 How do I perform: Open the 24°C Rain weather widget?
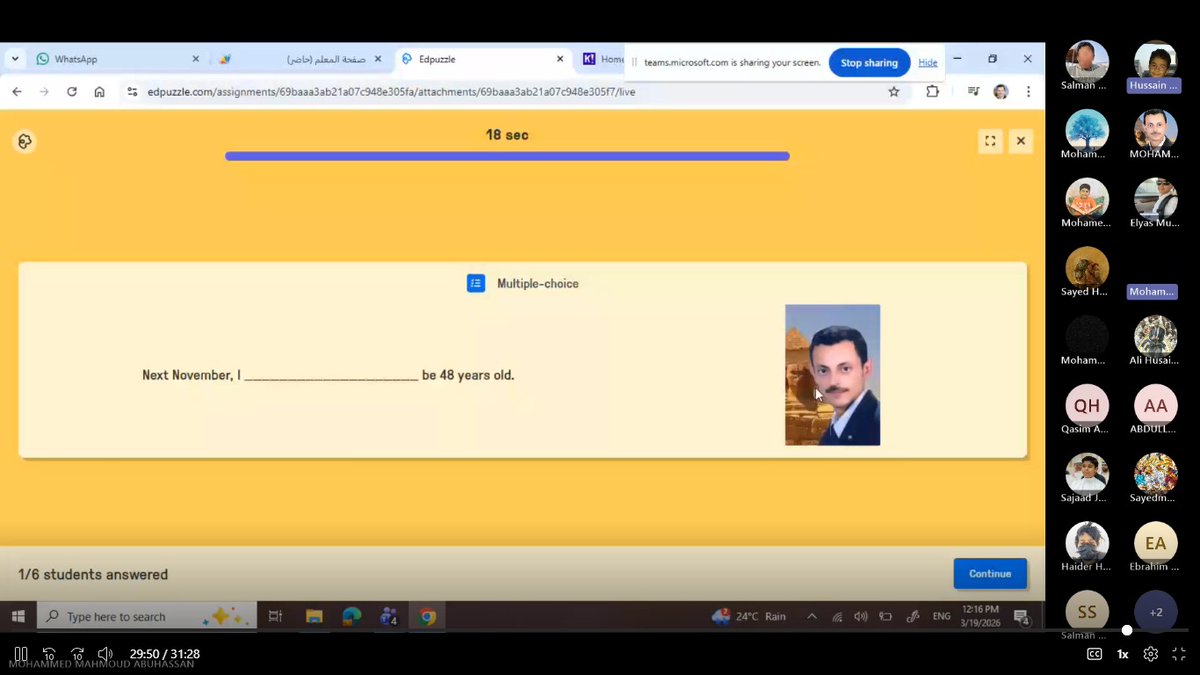point(750,616)
